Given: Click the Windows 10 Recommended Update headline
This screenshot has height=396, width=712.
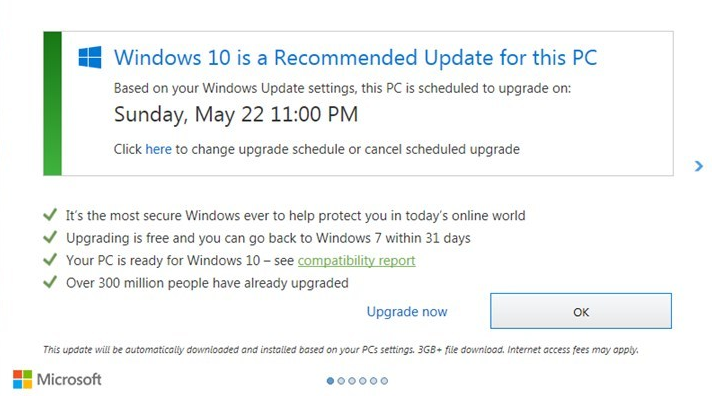Looking at the screenshot, I should click(x=355, y=58).
